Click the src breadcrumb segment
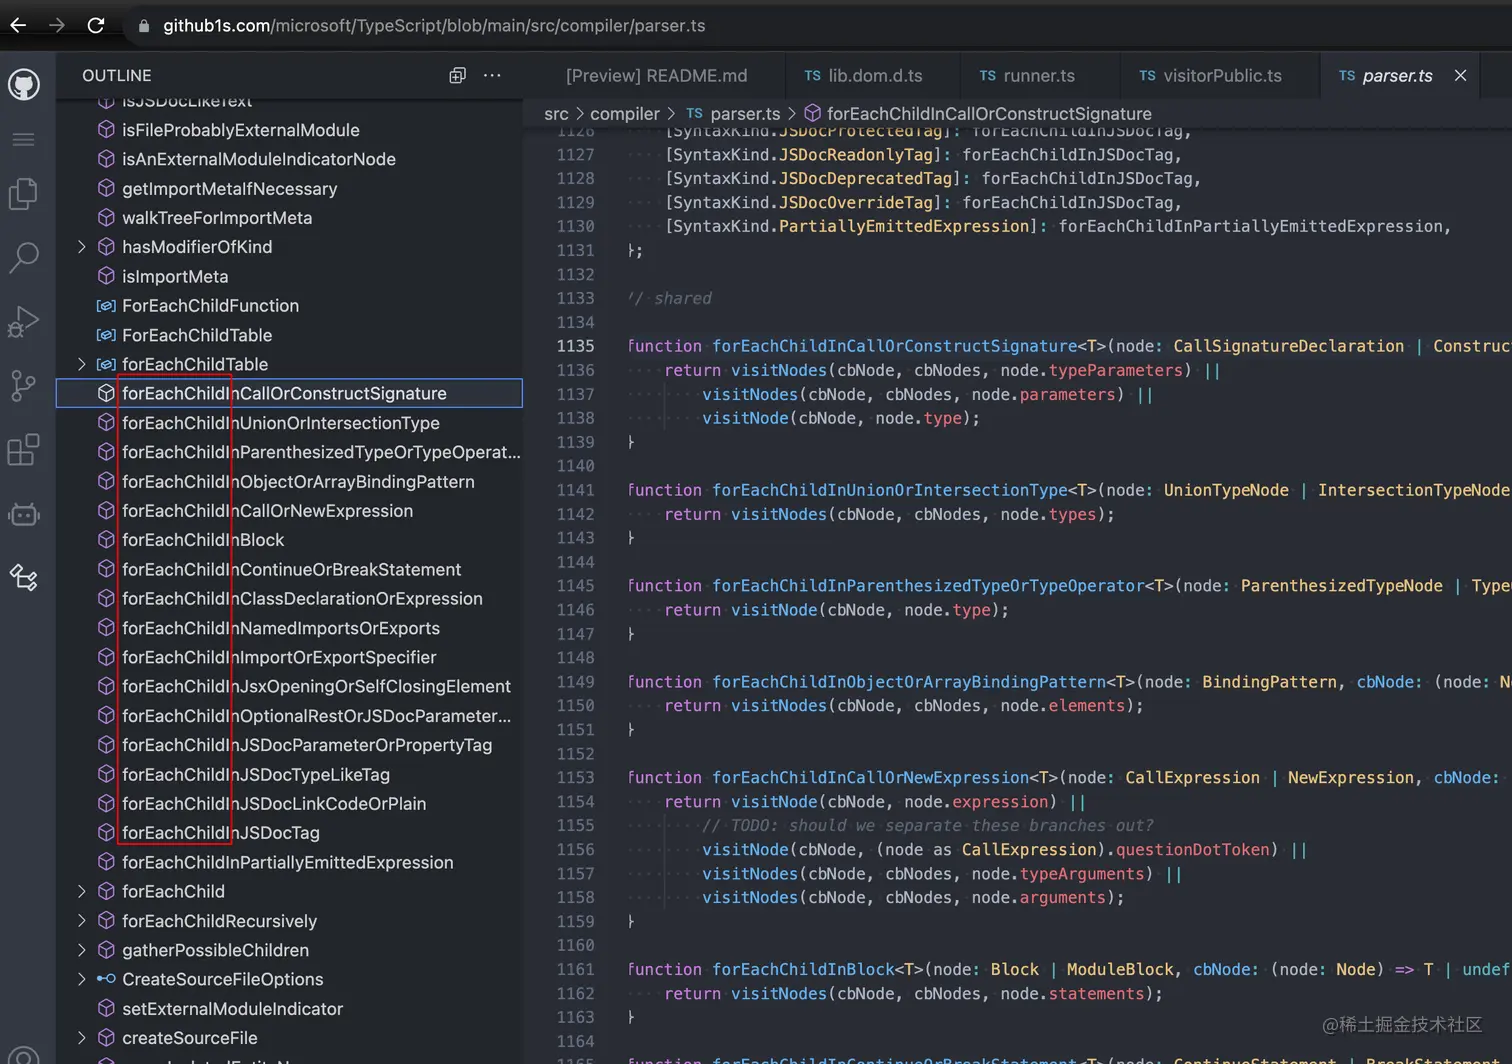 pos(556,114)
